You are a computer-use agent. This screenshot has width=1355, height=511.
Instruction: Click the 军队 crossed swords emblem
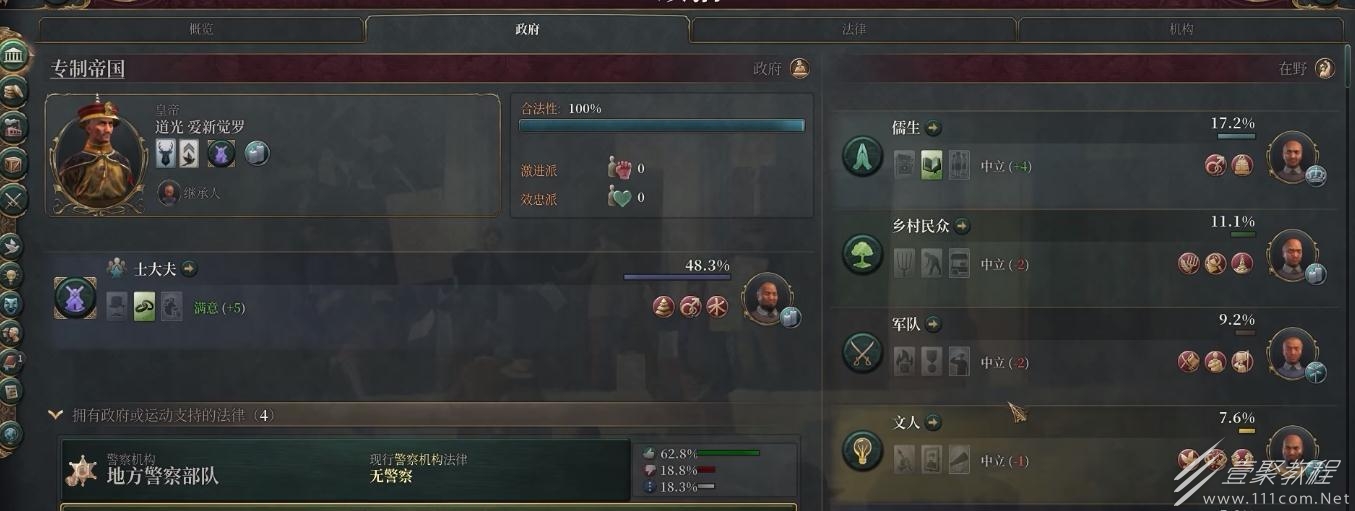pyautogui.click(x=862, y=352)
